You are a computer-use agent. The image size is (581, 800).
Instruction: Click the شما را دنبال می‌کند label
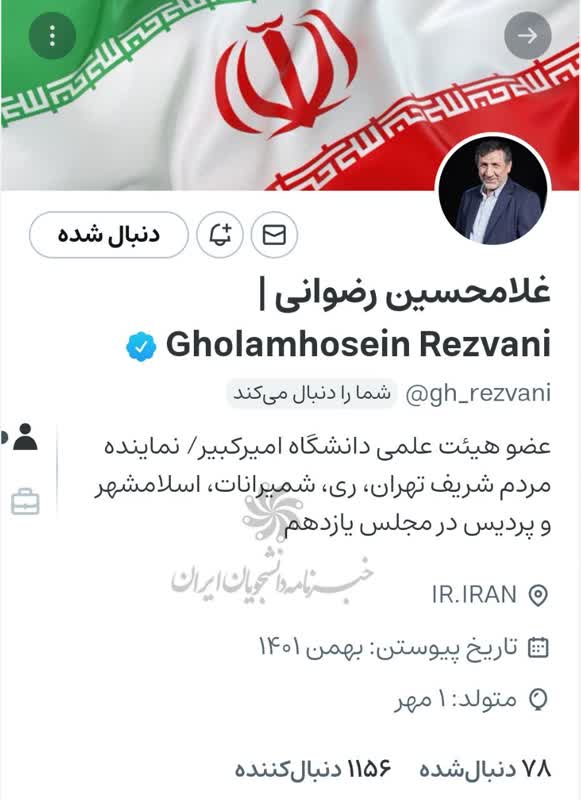[x=311, y=393]
